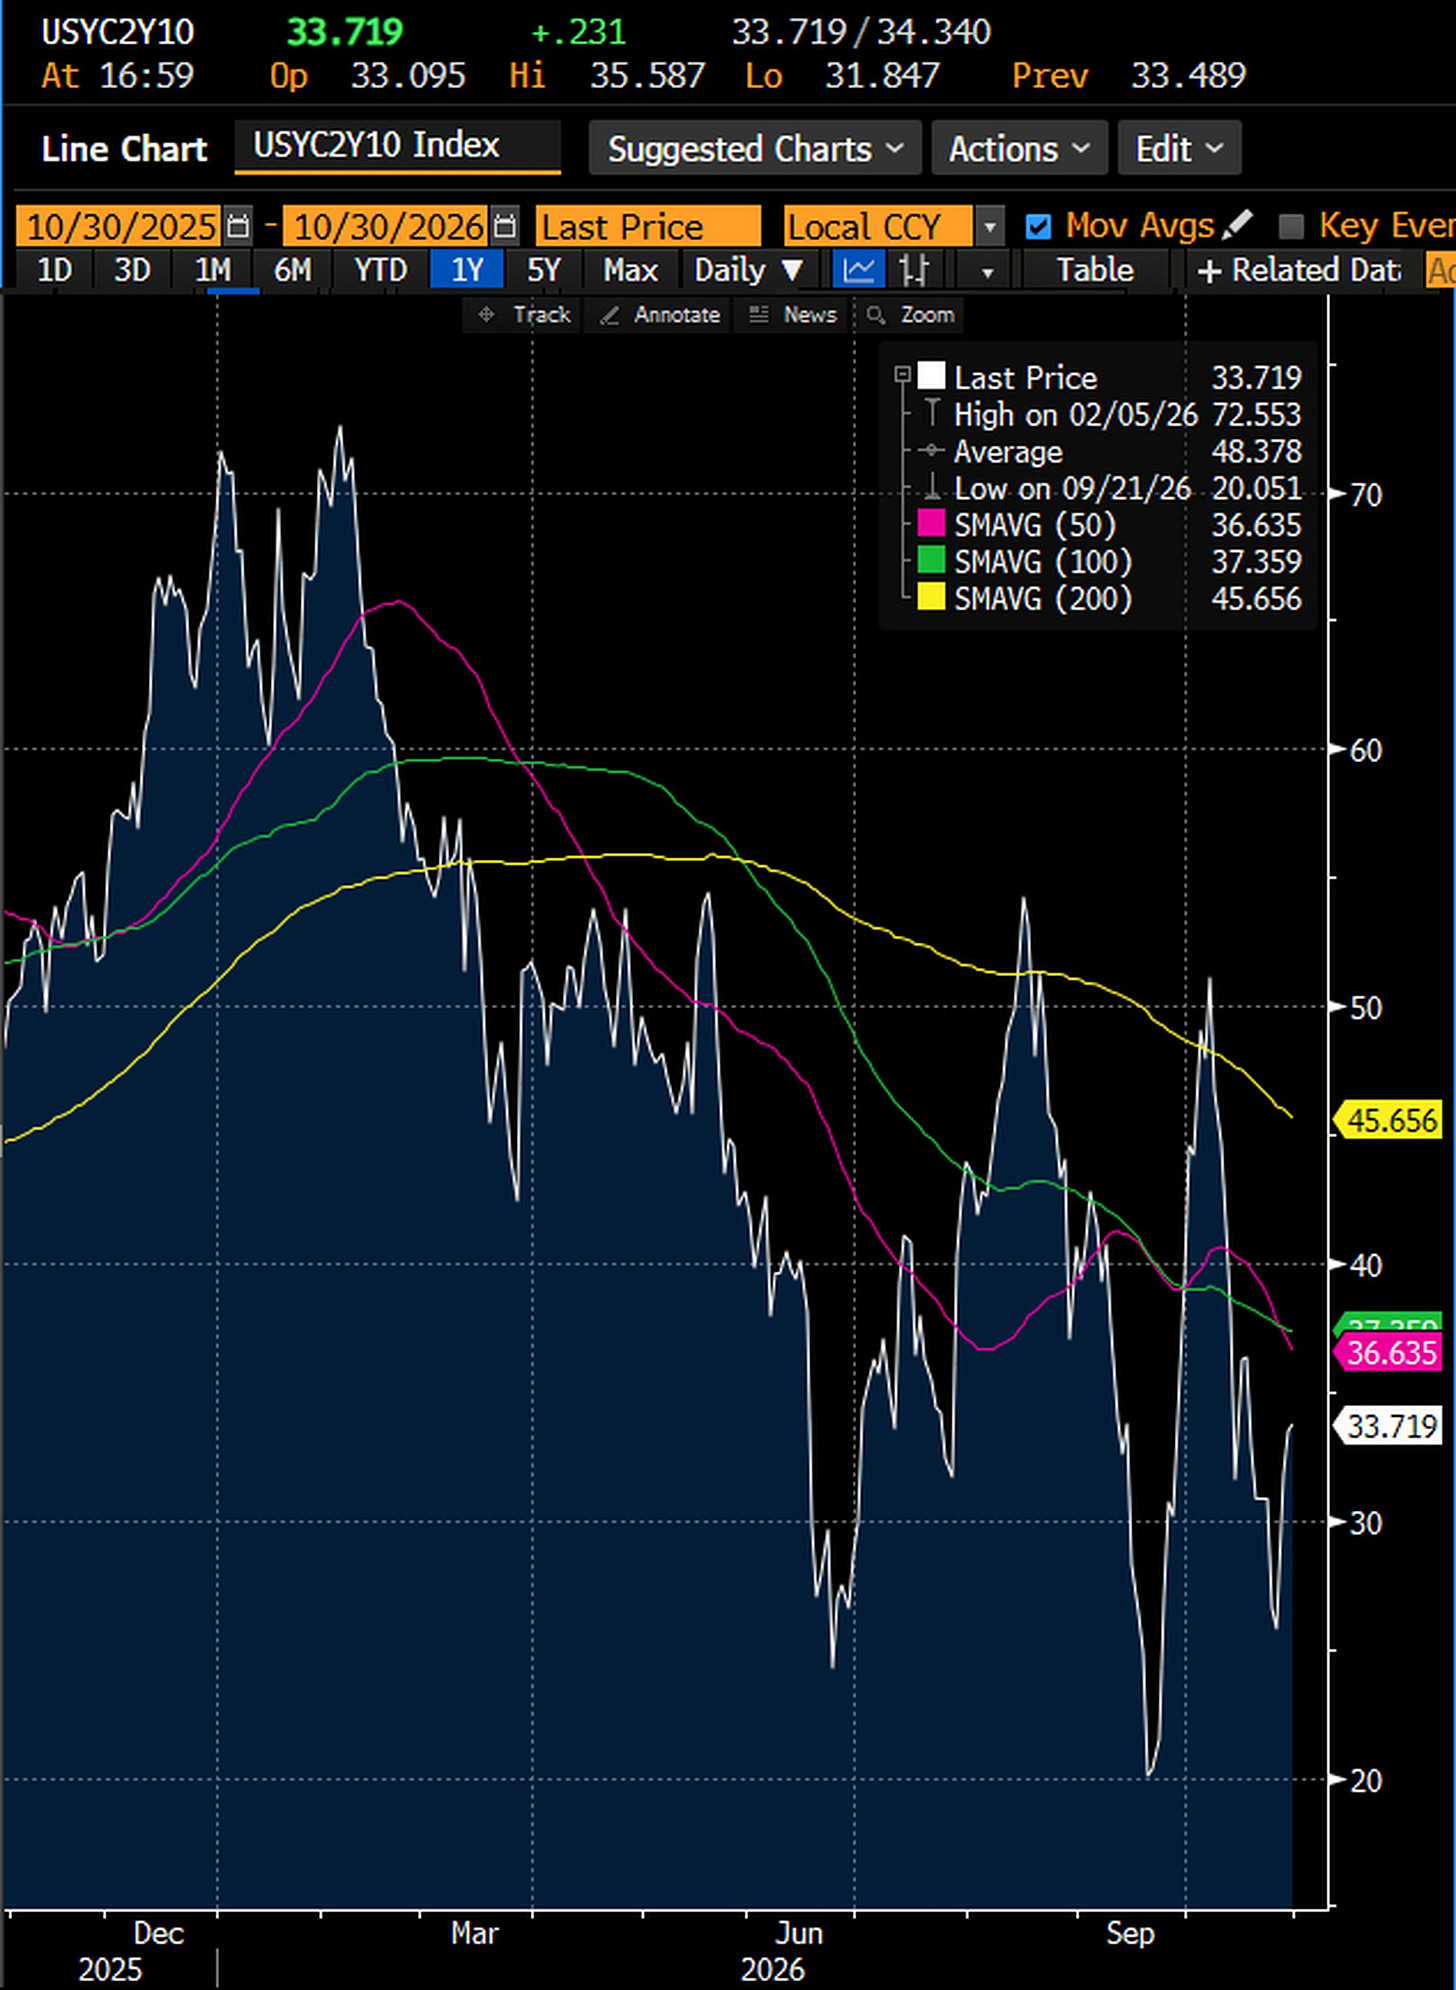Screen dimensions: 1456x1990
Task: Select the 5Y time range tab
Action: [x=543, y=270]
